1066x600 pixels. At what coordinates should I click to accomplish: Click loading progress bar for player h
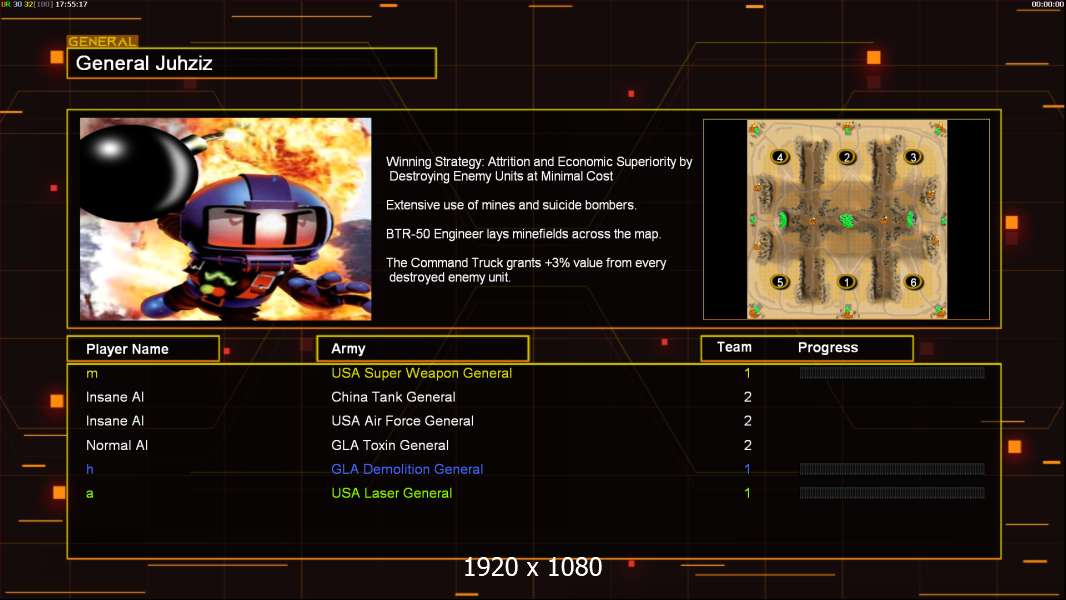(x=892, y=469)
